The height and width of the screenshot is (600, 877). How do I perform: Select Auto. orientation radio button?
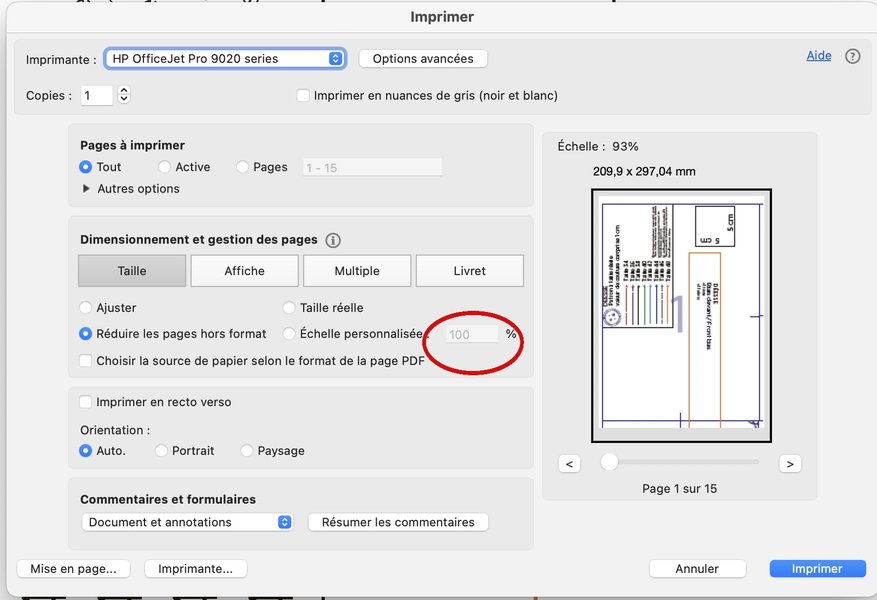point(86,451)
